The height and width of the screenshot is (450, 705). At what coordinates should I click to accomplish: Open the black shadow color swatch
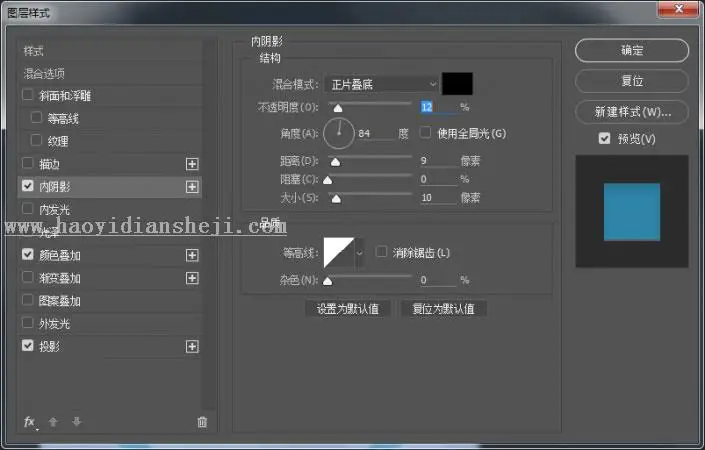tap(457, 84)
